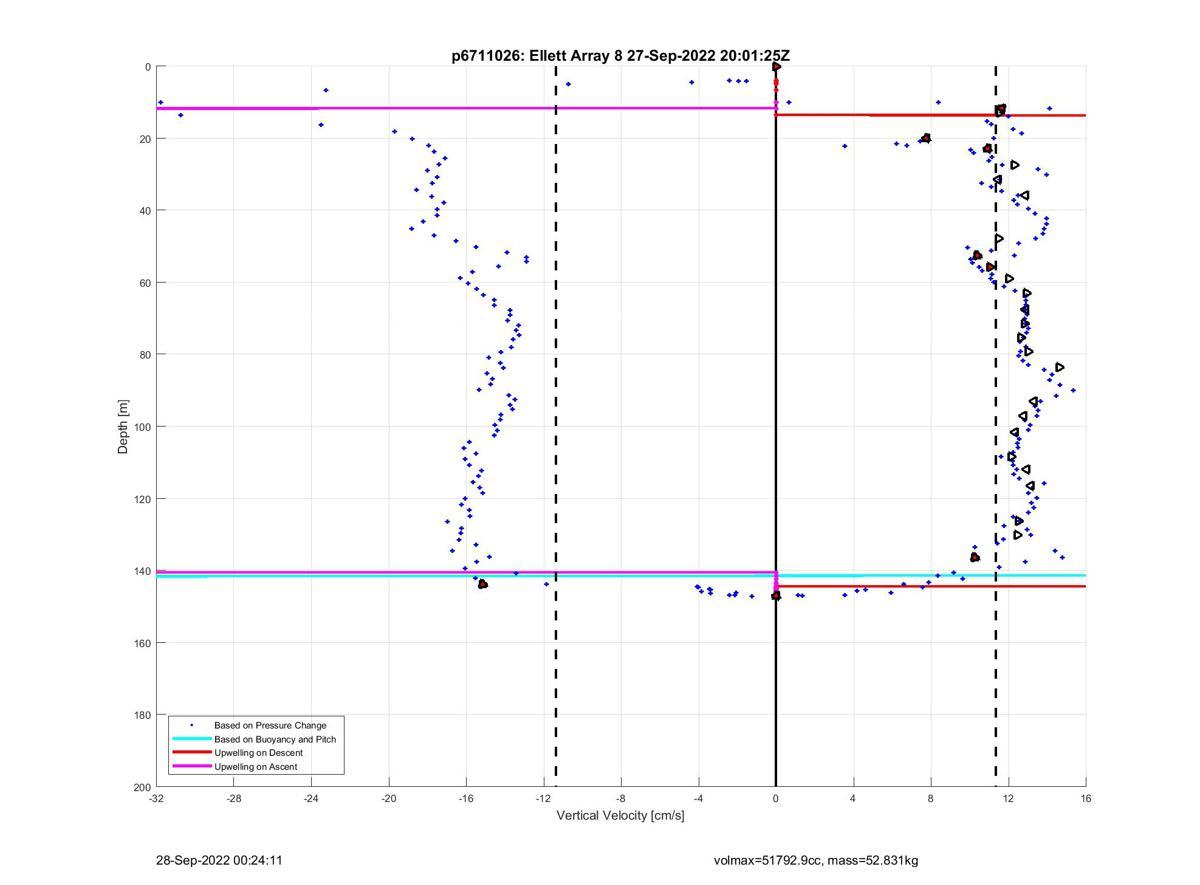Click y-axis tick label 200
The height and width of the screenshot is (885, 1200).
tap(141, 787)
